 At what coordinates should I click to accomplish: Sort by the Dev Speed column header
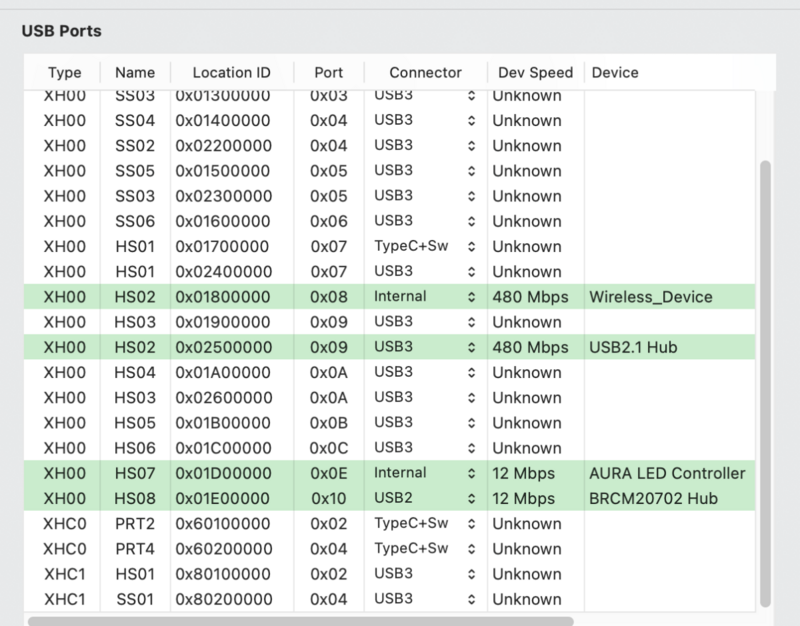click(x=535, y=72)
